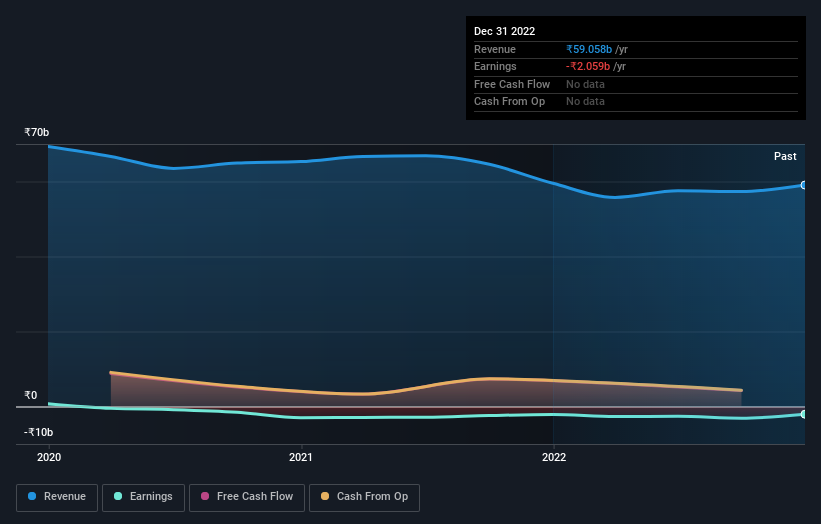
Task: Click the ₹0 y-axis label
Action: coord(31,395)
